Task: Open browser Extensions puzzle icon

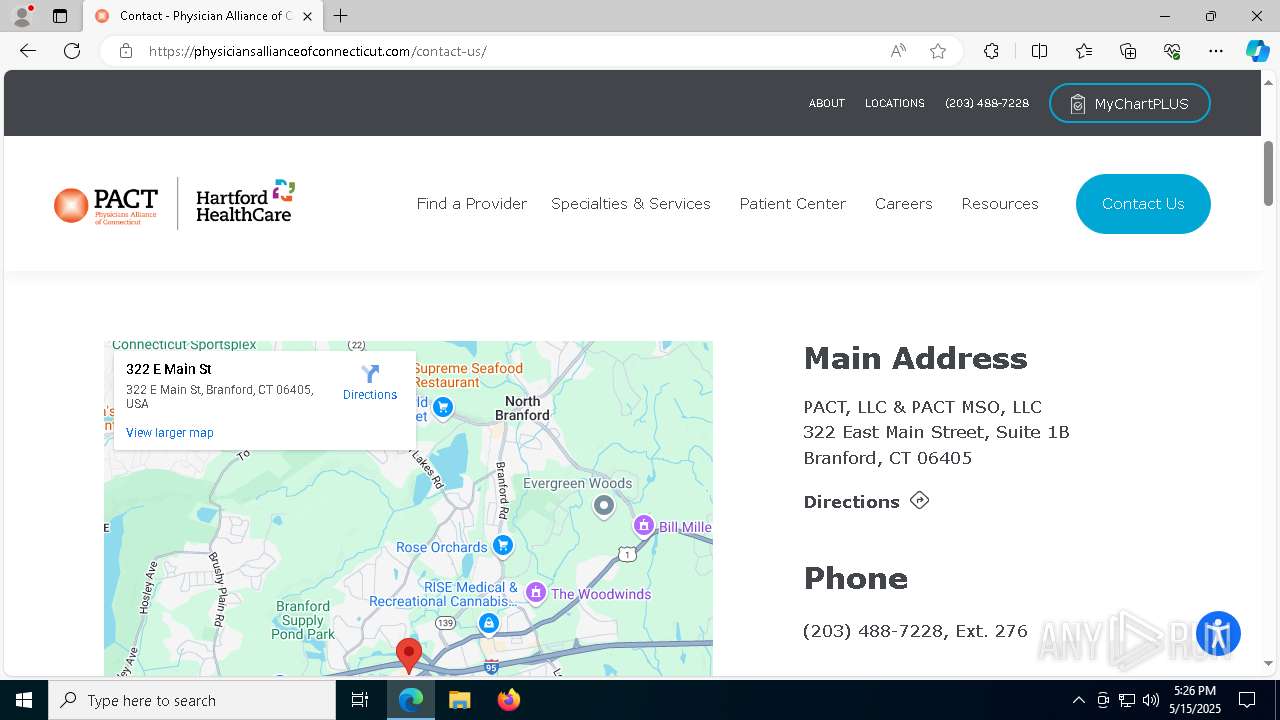Action: [991, 51]
